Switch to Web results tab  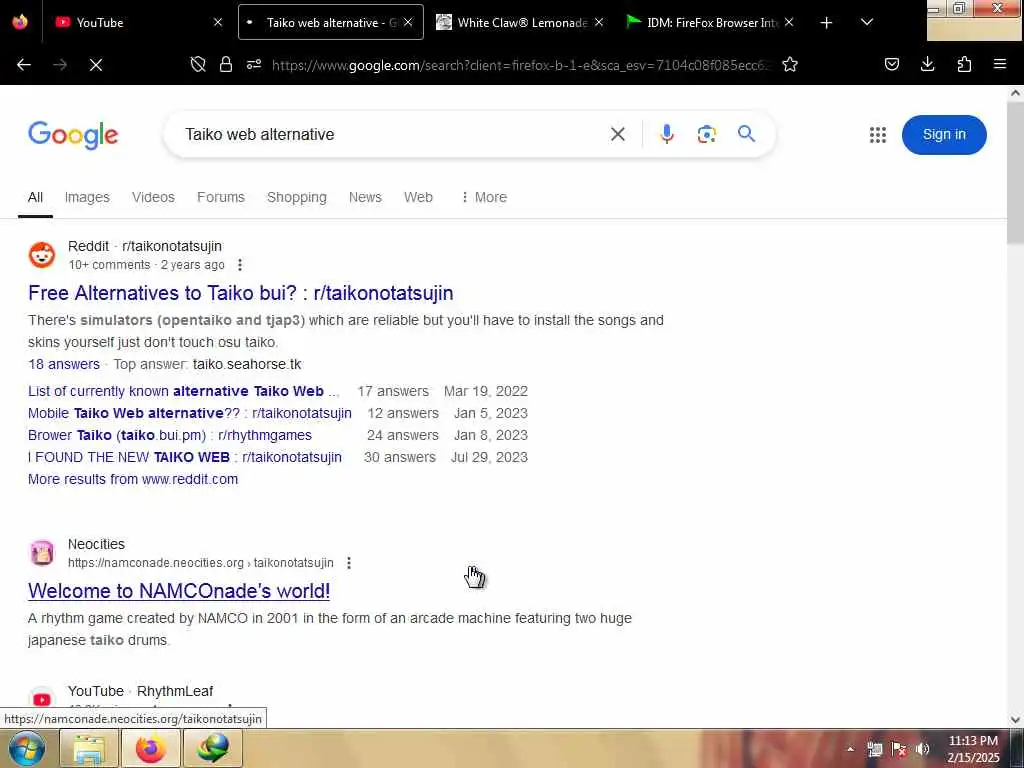click(418, 197)
